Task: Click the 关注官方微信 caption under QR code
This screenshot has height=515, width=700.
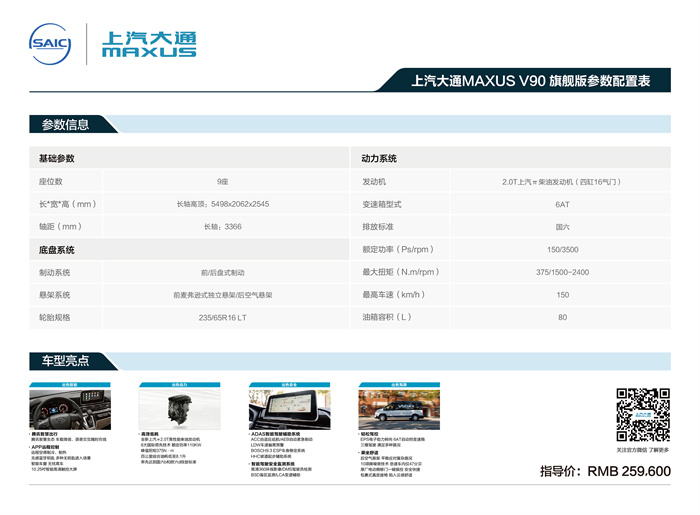Action: tap(642, 450)
